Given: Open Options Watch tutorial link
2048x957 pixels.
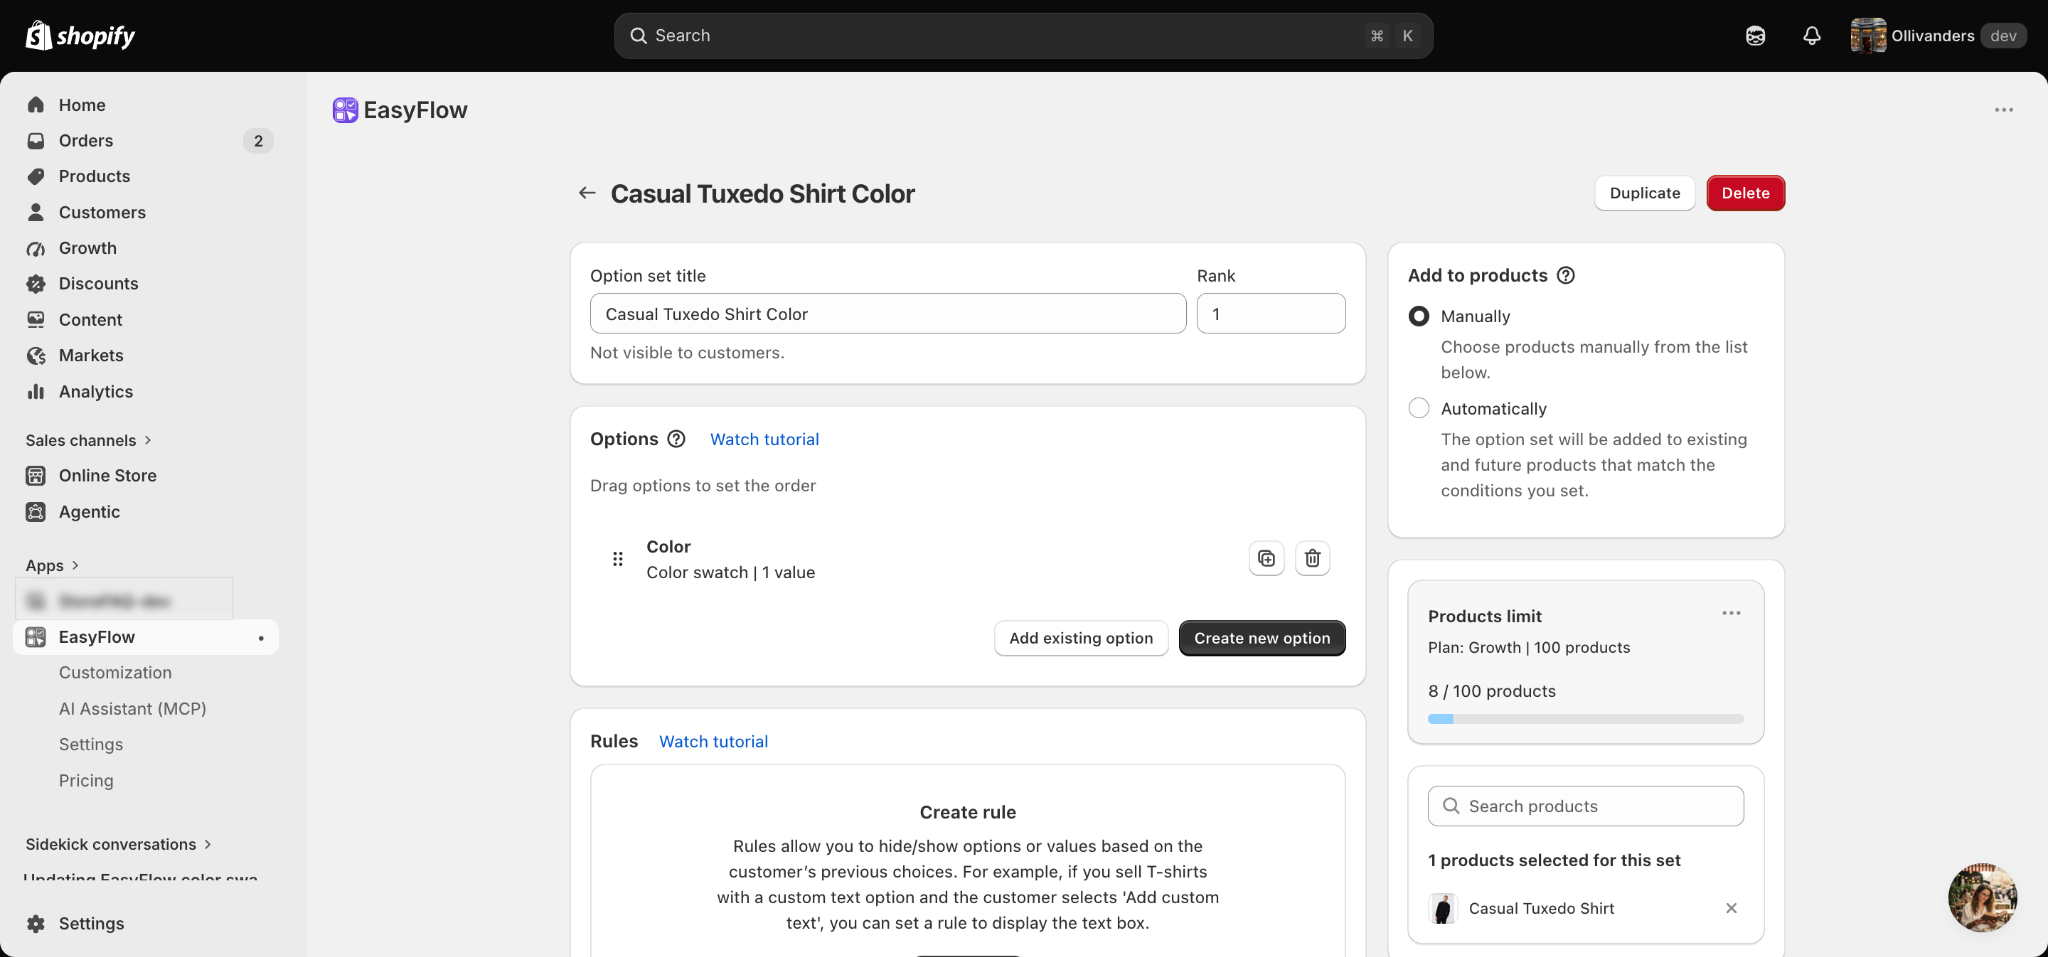Looking at the screenshot, I should pyautogui.click(x=764, y=439).
